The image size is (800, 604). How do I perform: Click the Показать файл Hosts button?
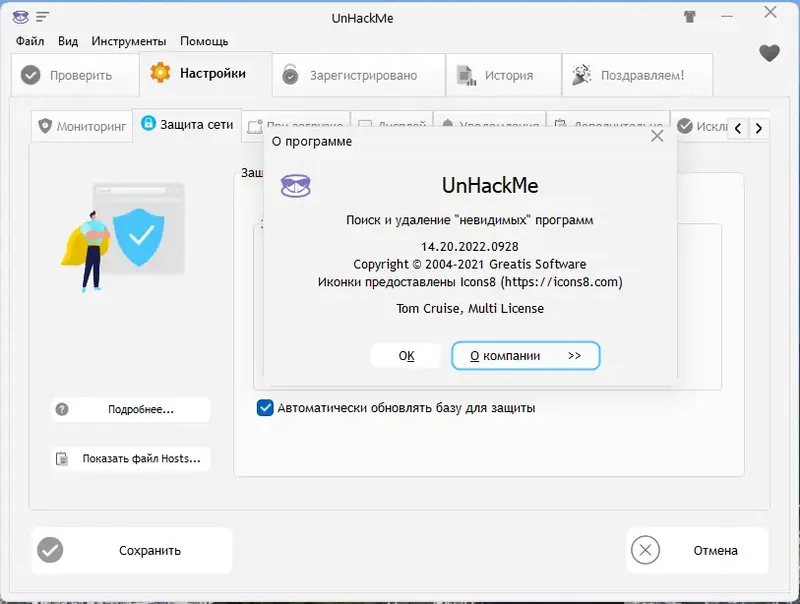tap(130, 459)
